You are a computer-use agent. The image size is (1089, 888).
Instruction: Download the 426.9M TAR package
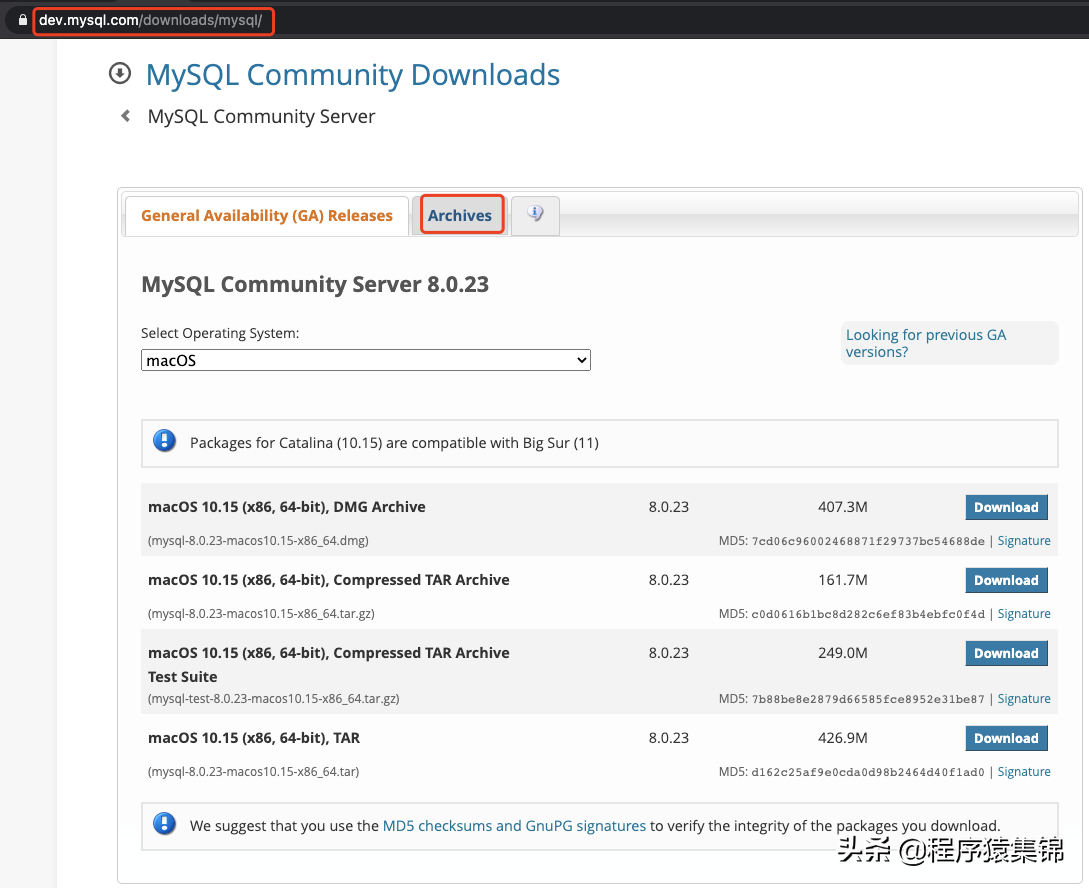(x=1006, y=739)
